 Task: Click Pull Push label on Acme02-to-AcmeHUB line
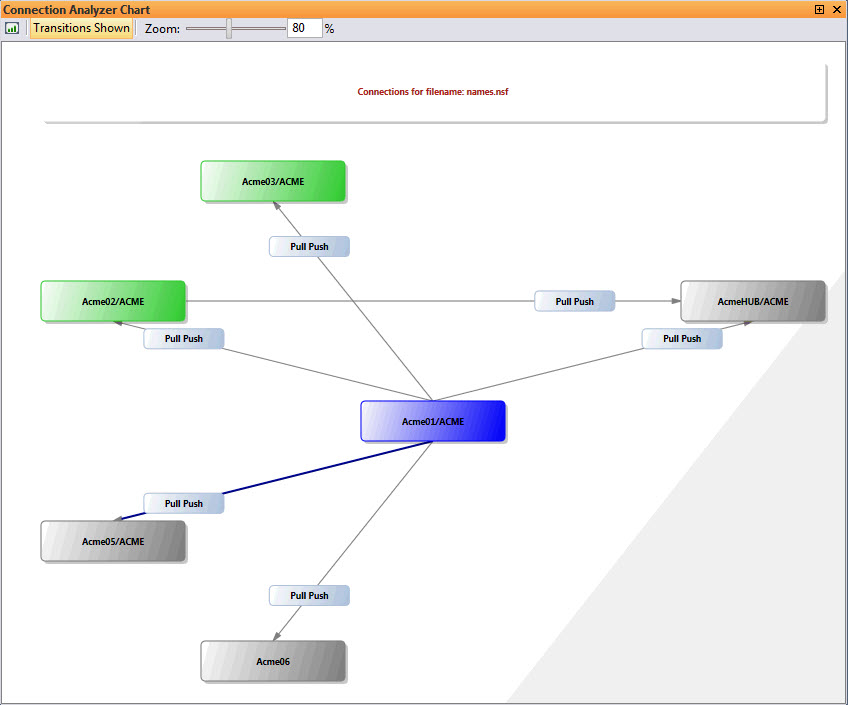[574, 301]
